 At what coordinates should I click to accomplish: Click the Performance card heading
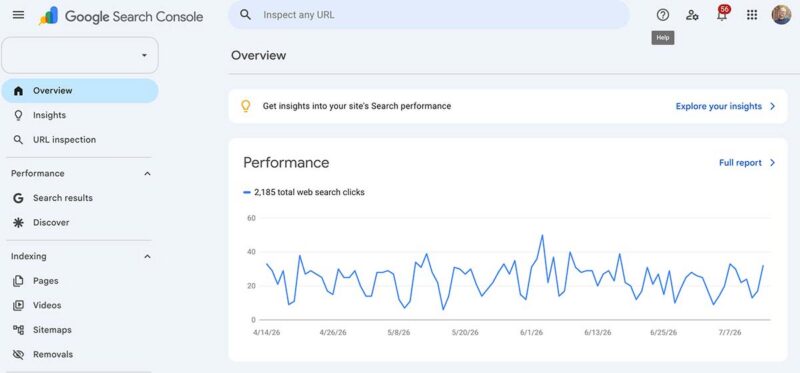click(x=286, y=163)
